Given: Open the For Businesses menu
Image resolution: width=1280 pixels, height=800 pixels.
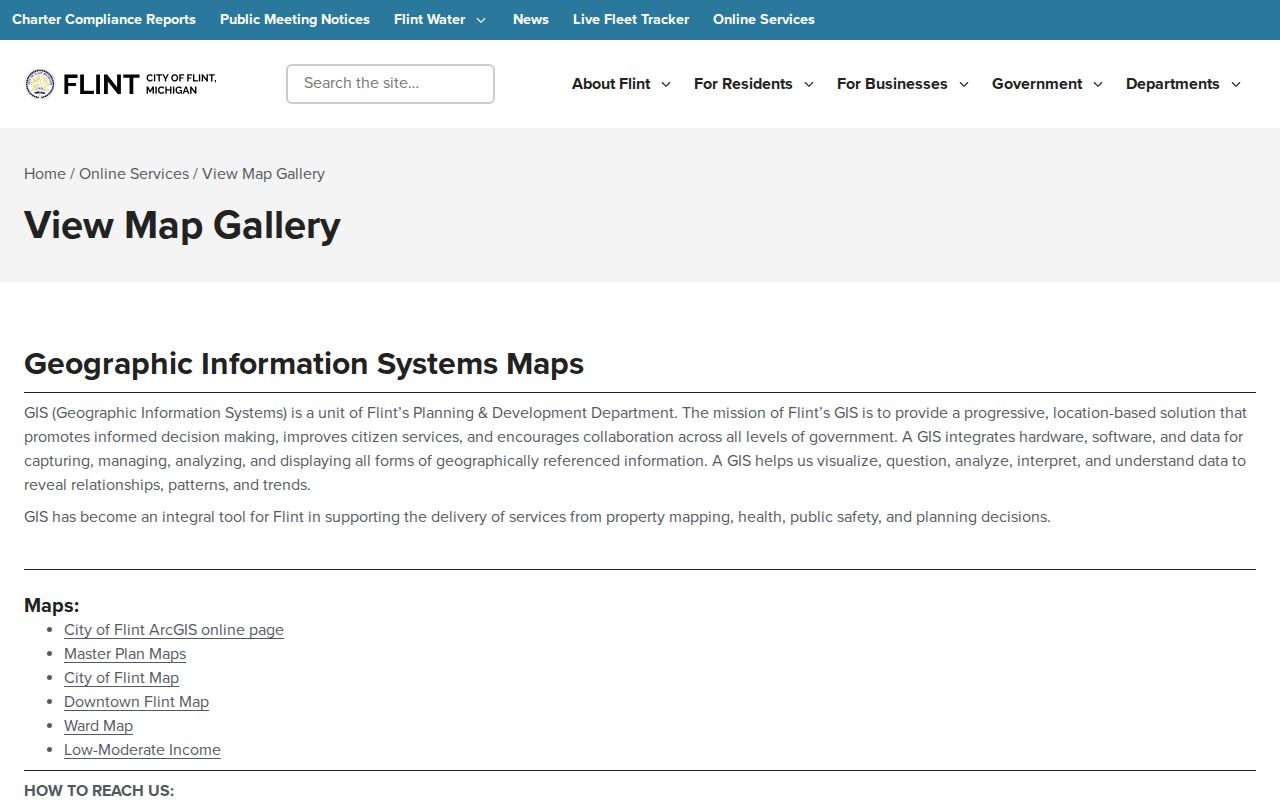Looking at the screenshot, I should click(892, 84).
